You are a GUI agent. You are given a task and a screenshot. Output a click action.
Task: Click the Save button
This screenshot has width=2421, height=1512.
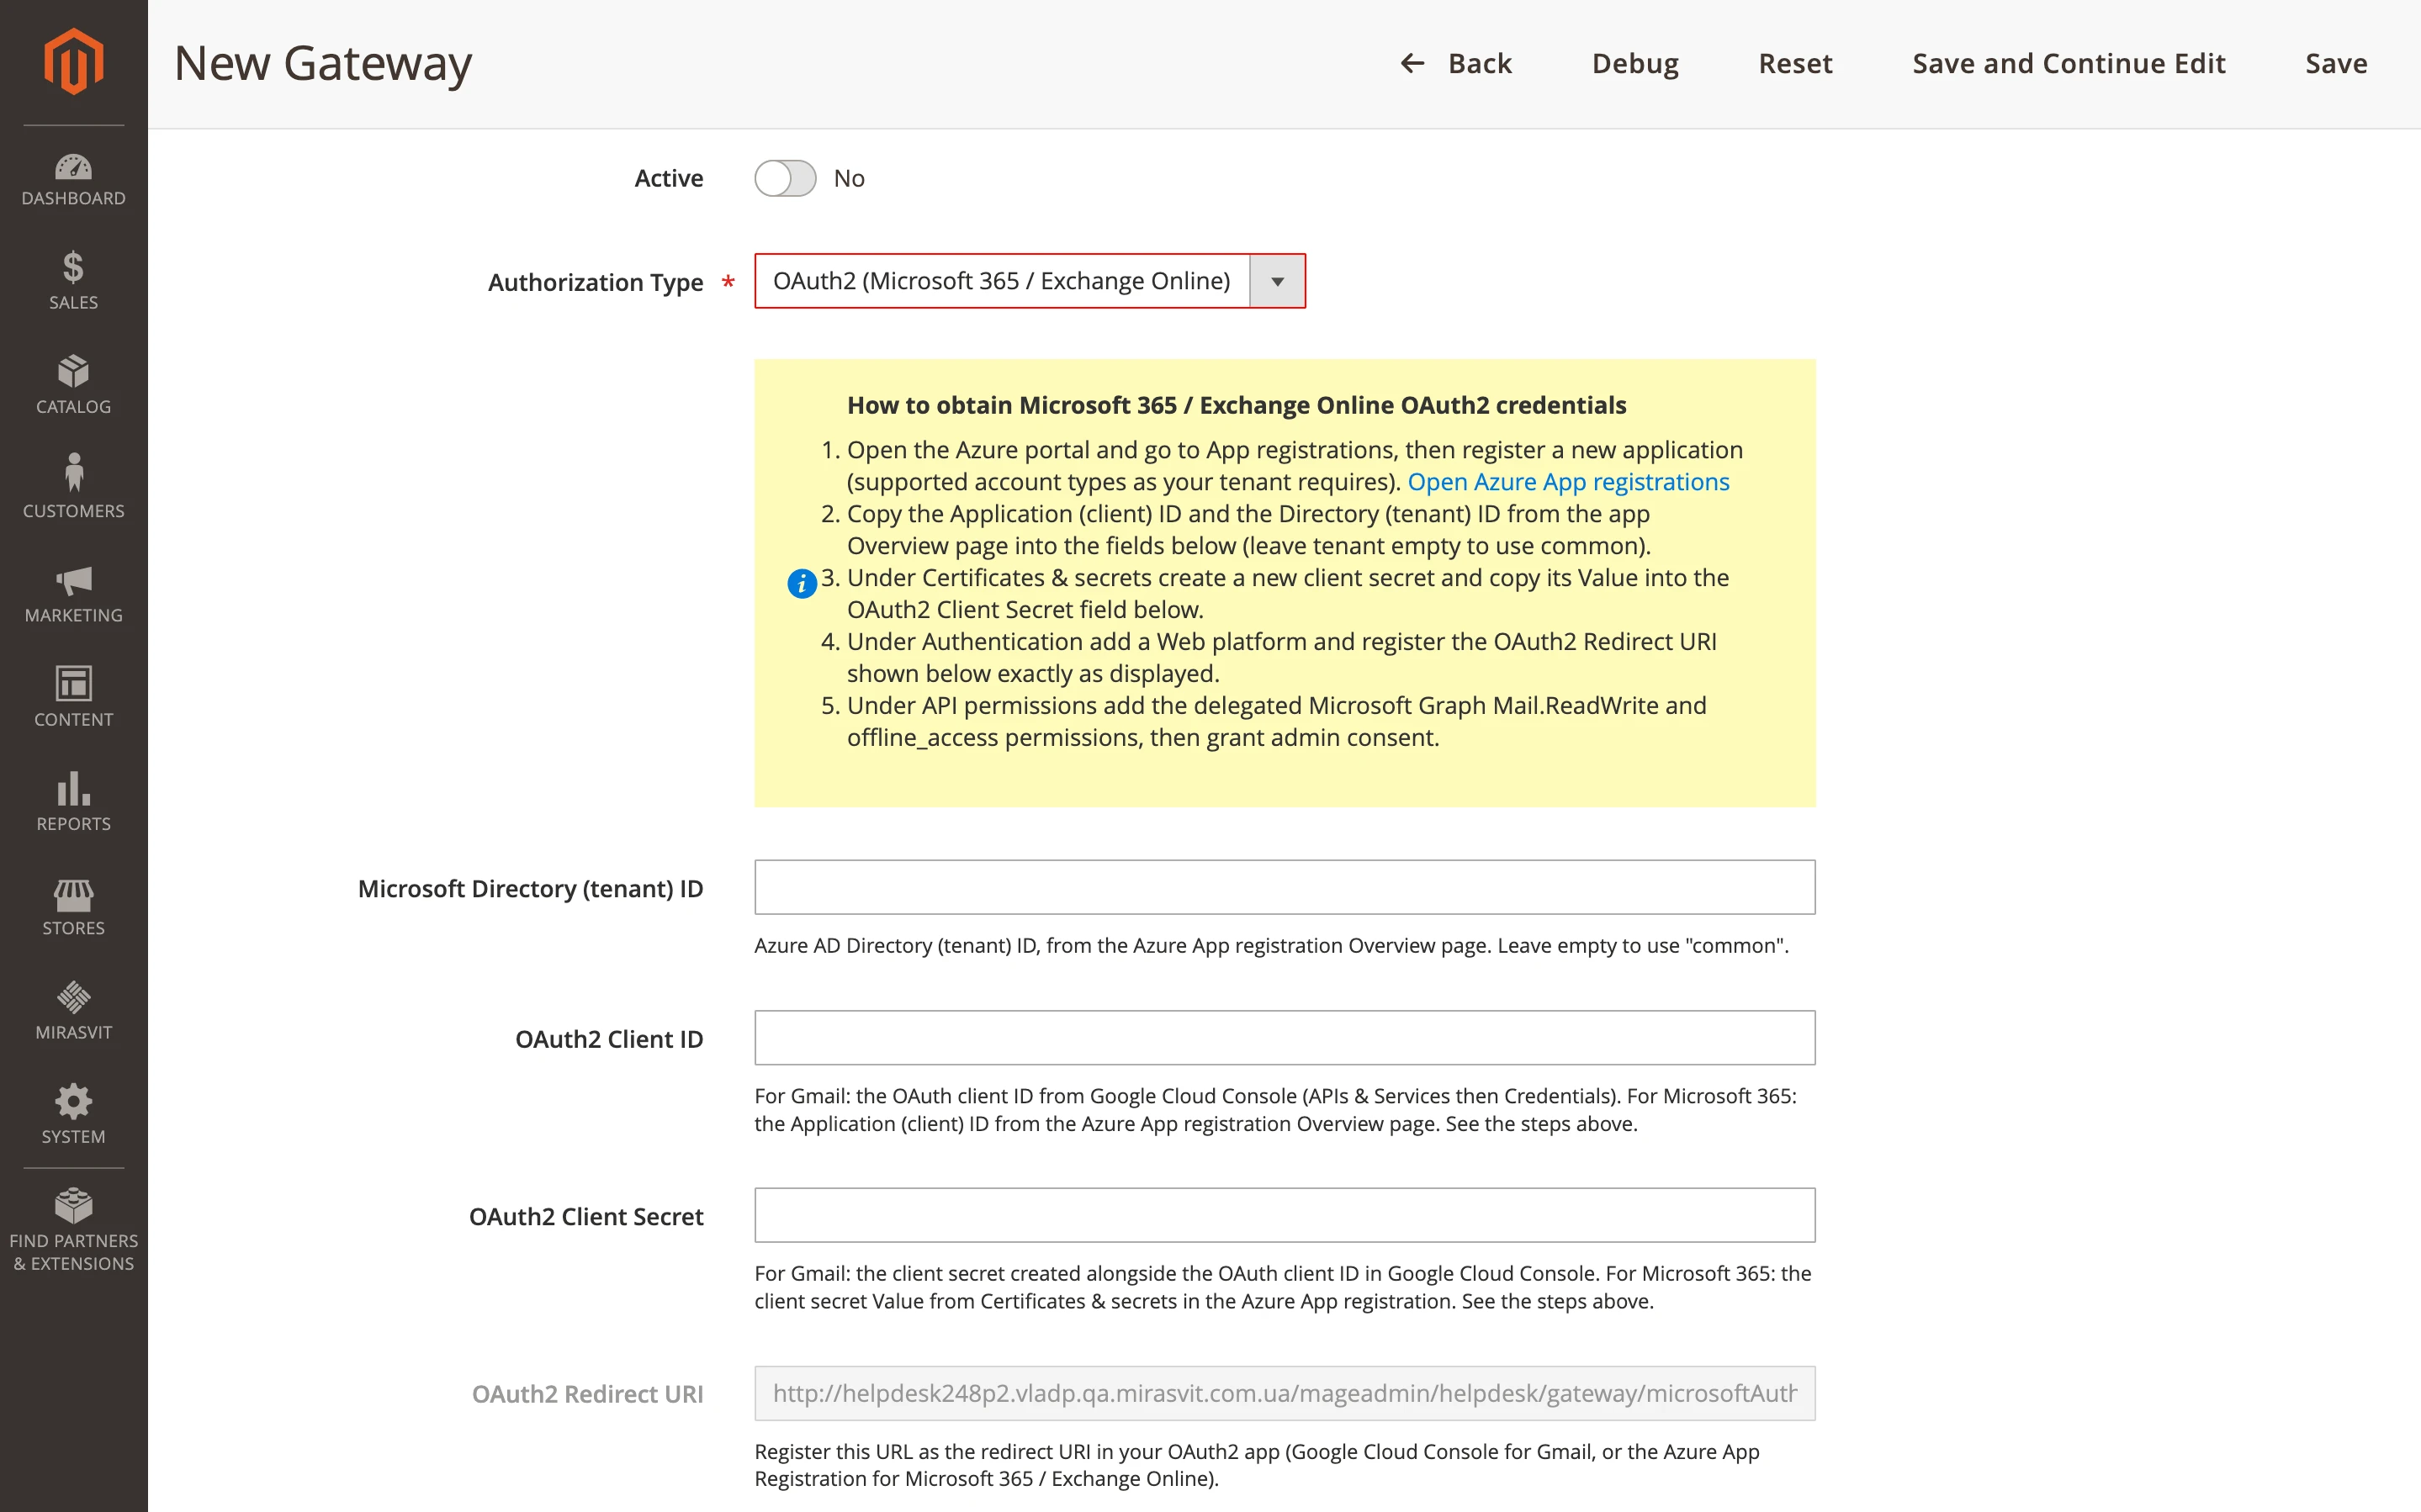tap(2336, 63)
